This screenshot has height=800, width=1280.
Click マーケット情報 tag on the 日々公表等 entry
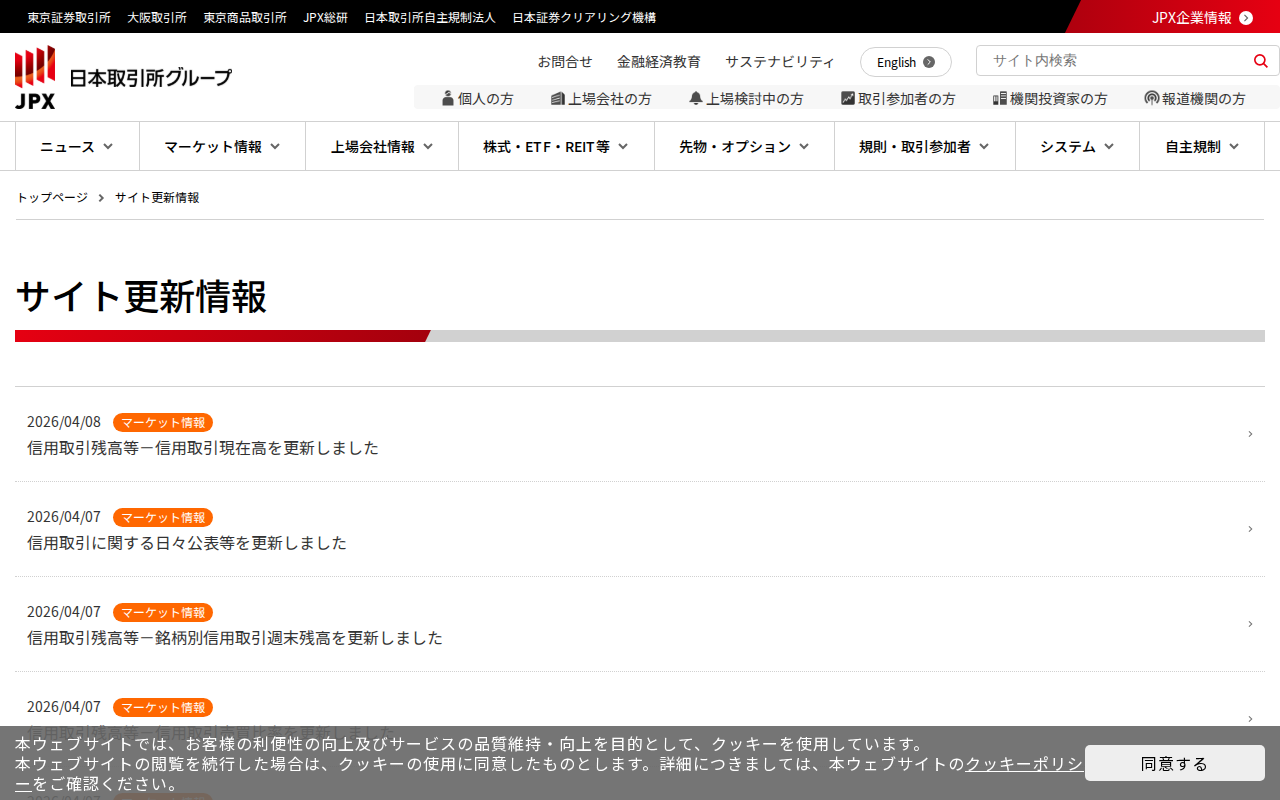pyautogui.click(x=163, y=518)
